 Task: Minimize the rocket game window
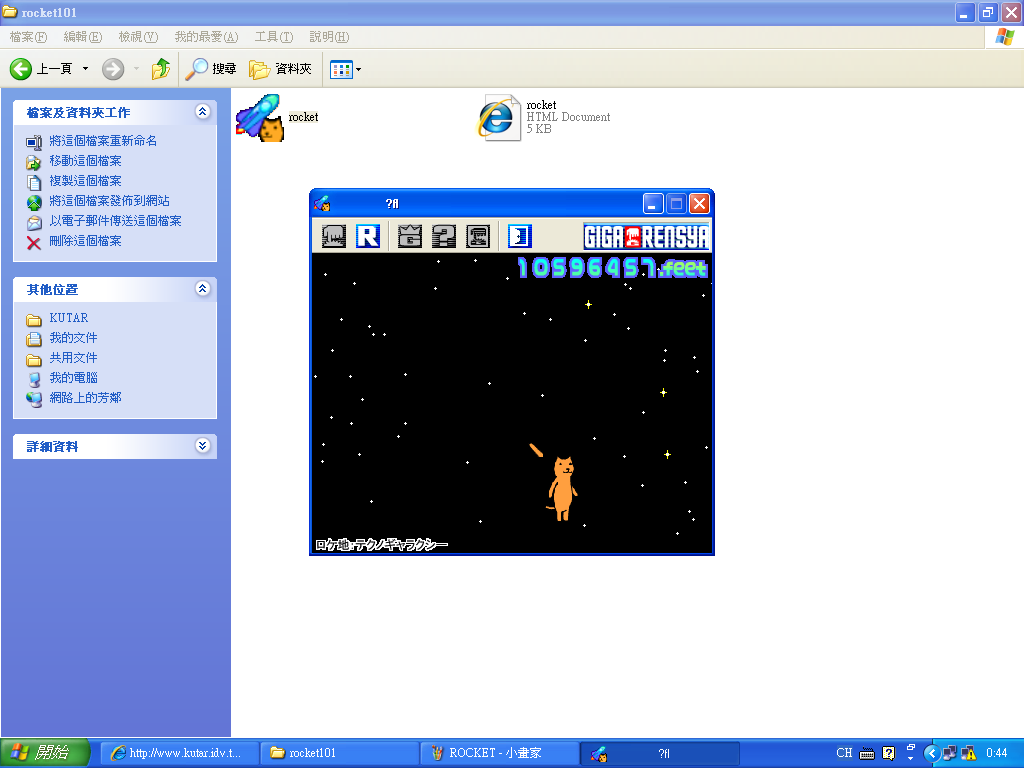pos(652,204)
